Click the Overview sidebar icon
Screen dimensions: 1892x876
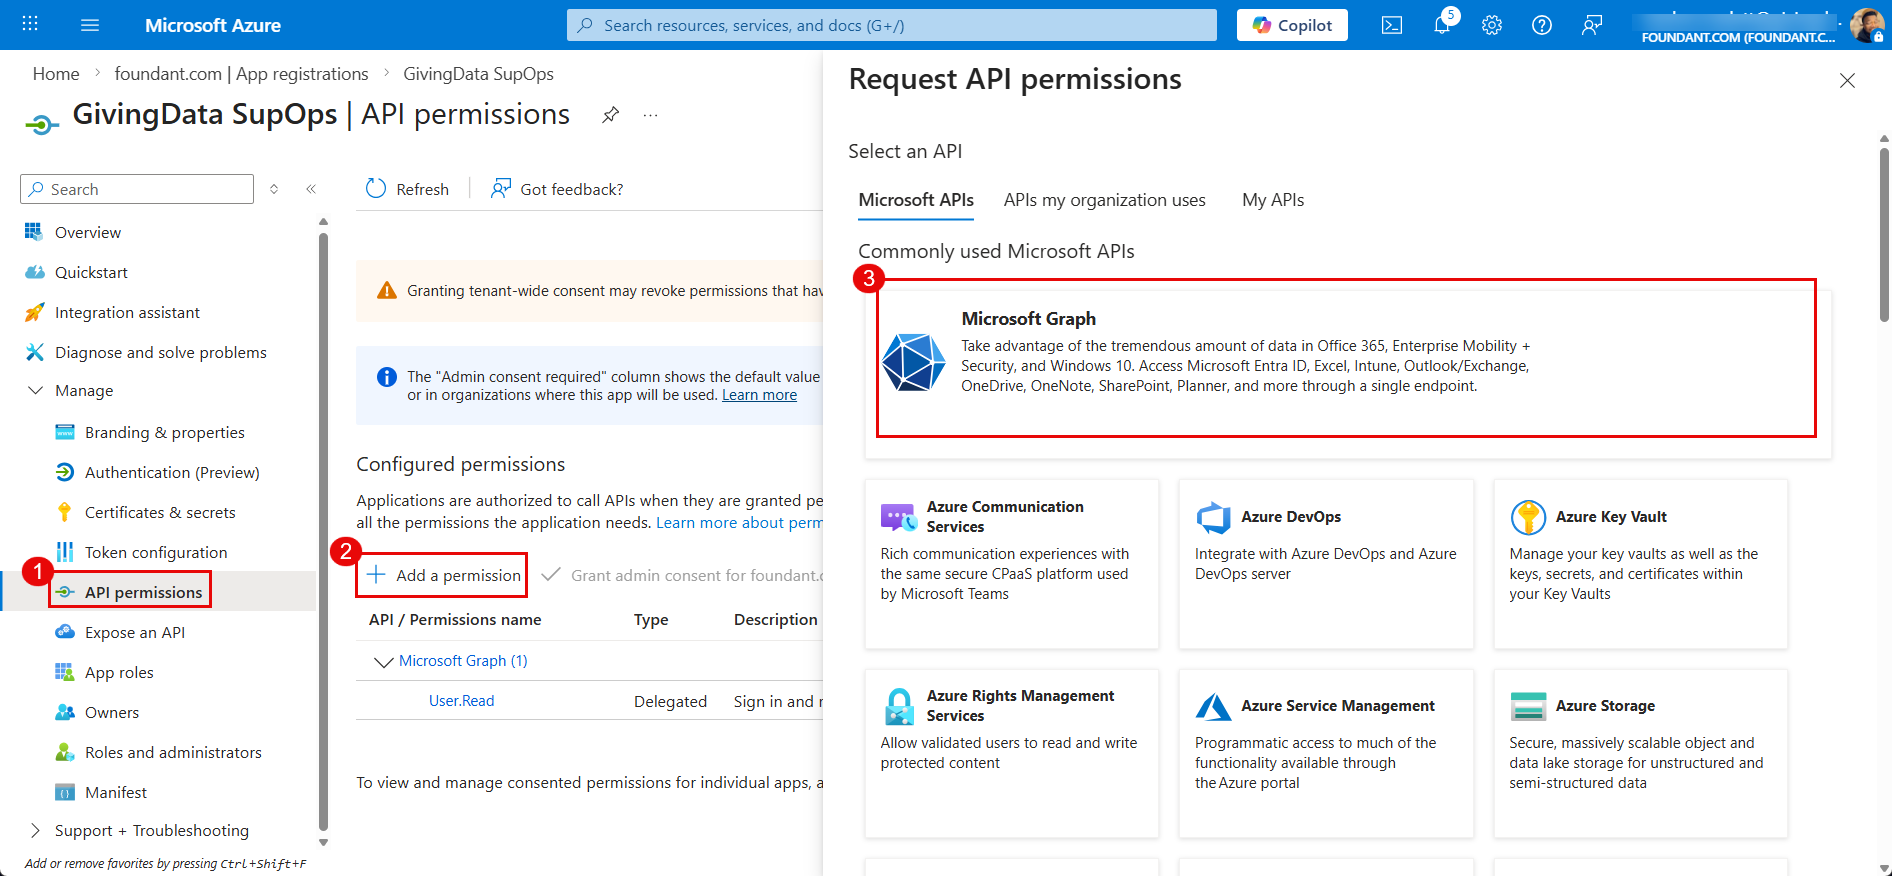tap(34, 232)
